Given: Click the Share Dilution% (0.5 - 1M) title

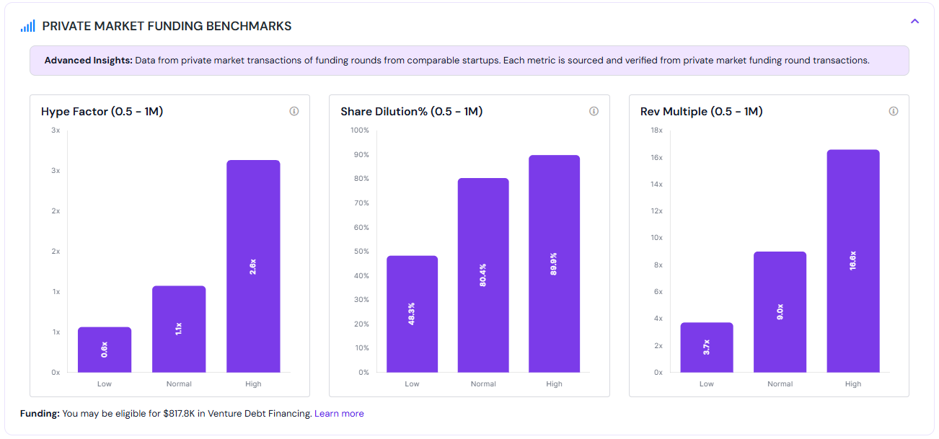Looking at the screenshot, I should pyautogui.click(x=411, y=111).
